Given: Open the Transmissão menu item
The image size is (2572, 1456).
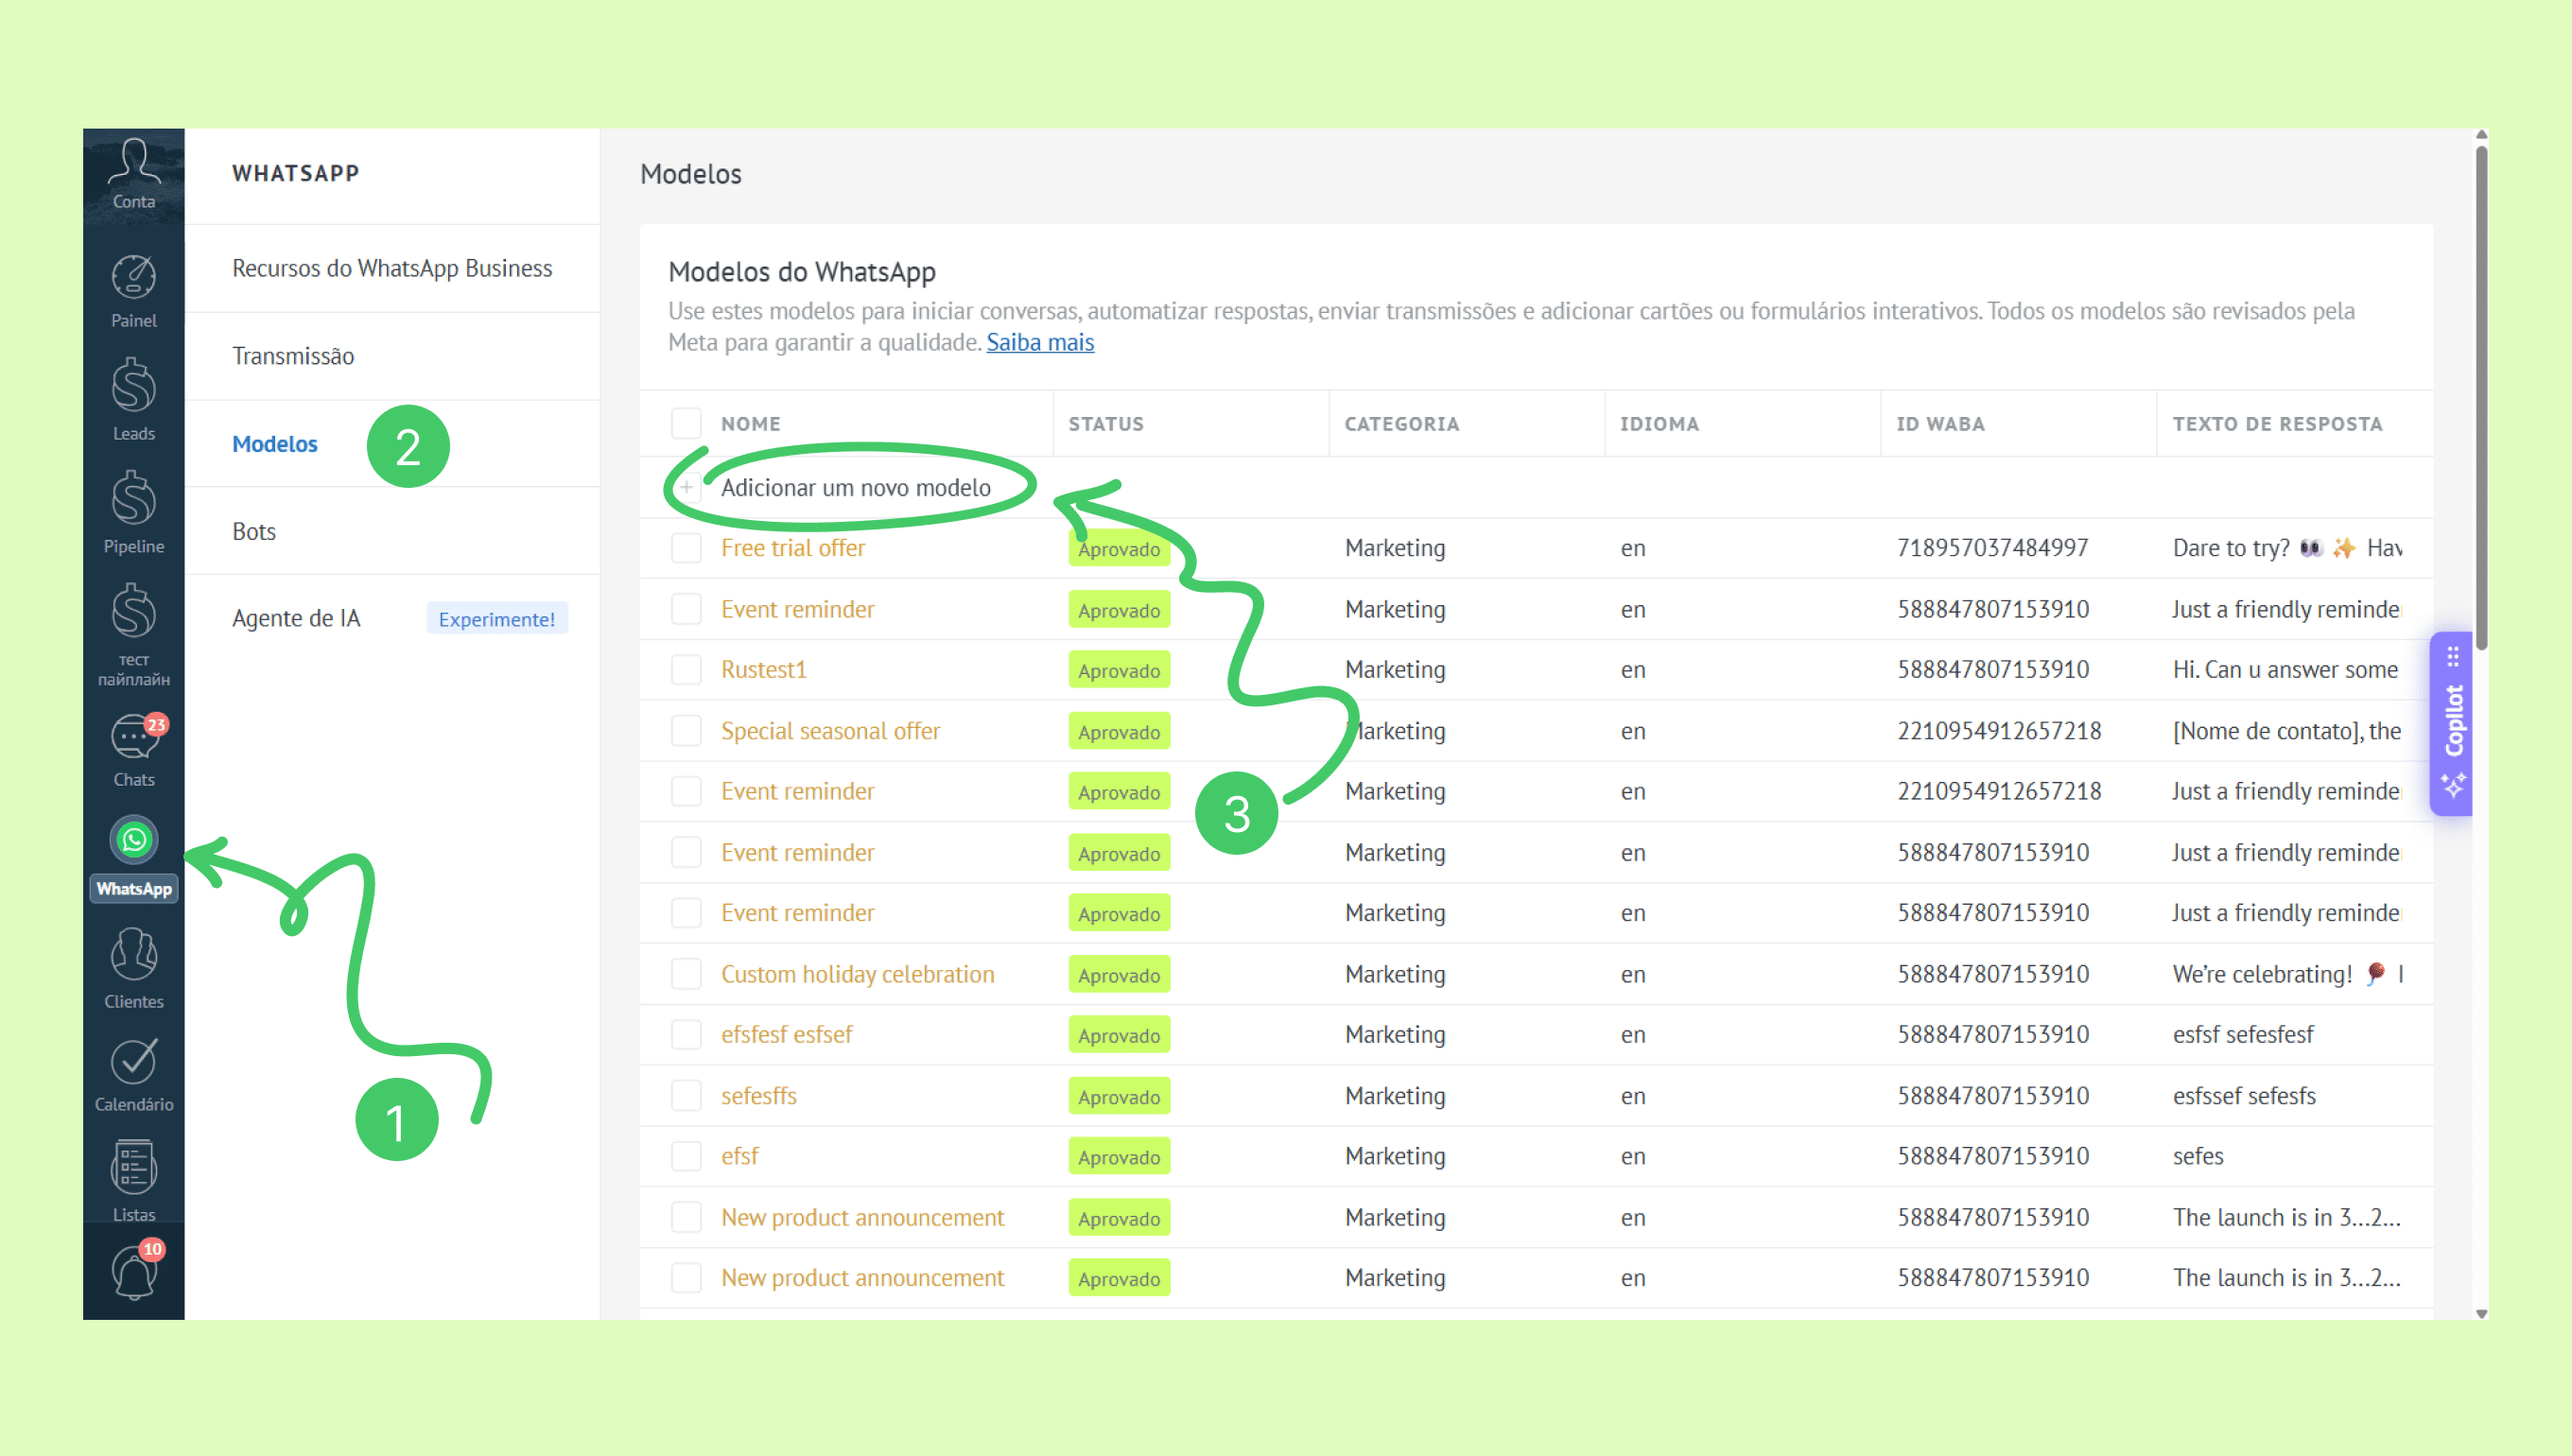Looking at the screenshot, I should [x=293, y=356].
